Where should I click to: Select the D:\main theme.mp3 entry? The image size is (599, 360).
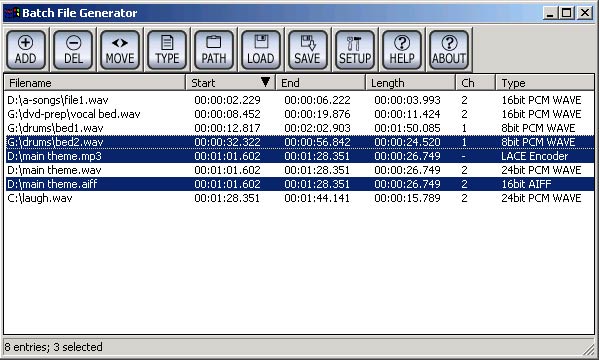[300, 156]
